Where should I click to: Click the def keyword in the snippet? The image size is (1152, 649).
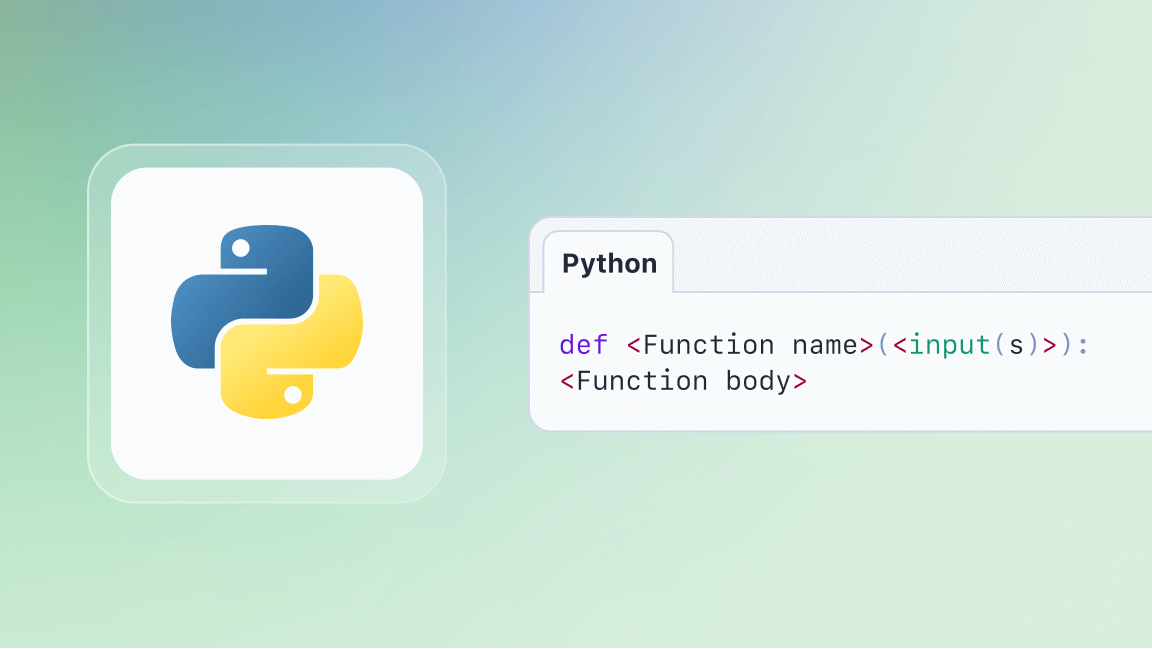(583, 345)
